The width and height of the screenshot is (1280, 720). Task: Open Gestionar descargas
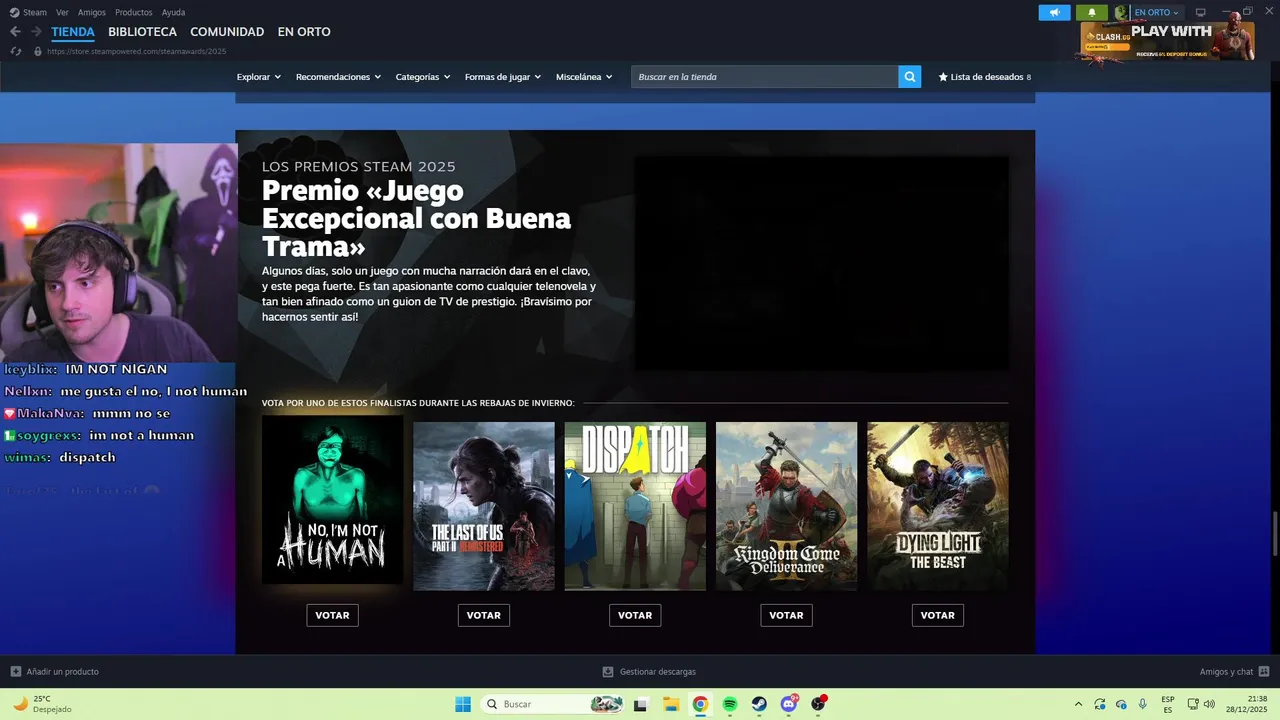coord(658,672)
